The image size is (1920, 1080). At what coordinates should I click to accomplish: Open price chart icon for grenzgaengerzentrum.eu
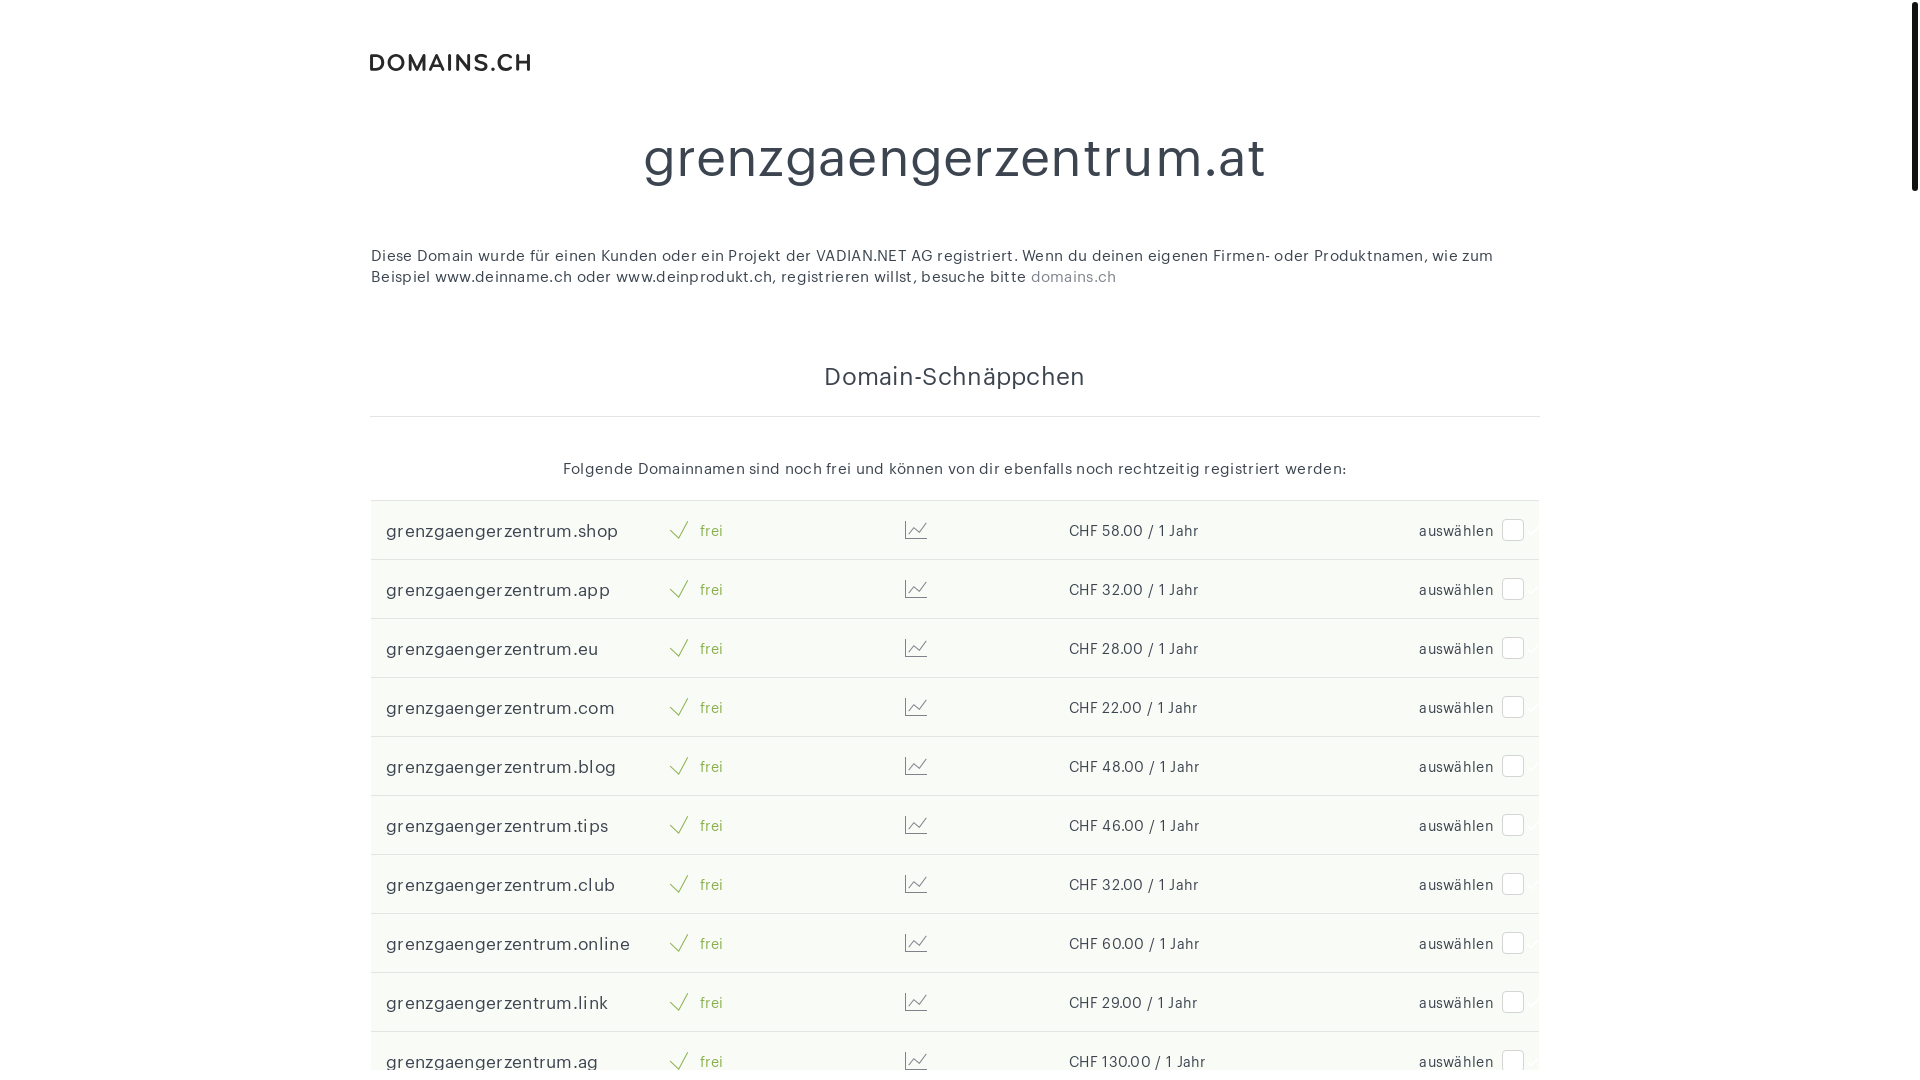pos(915,648)
